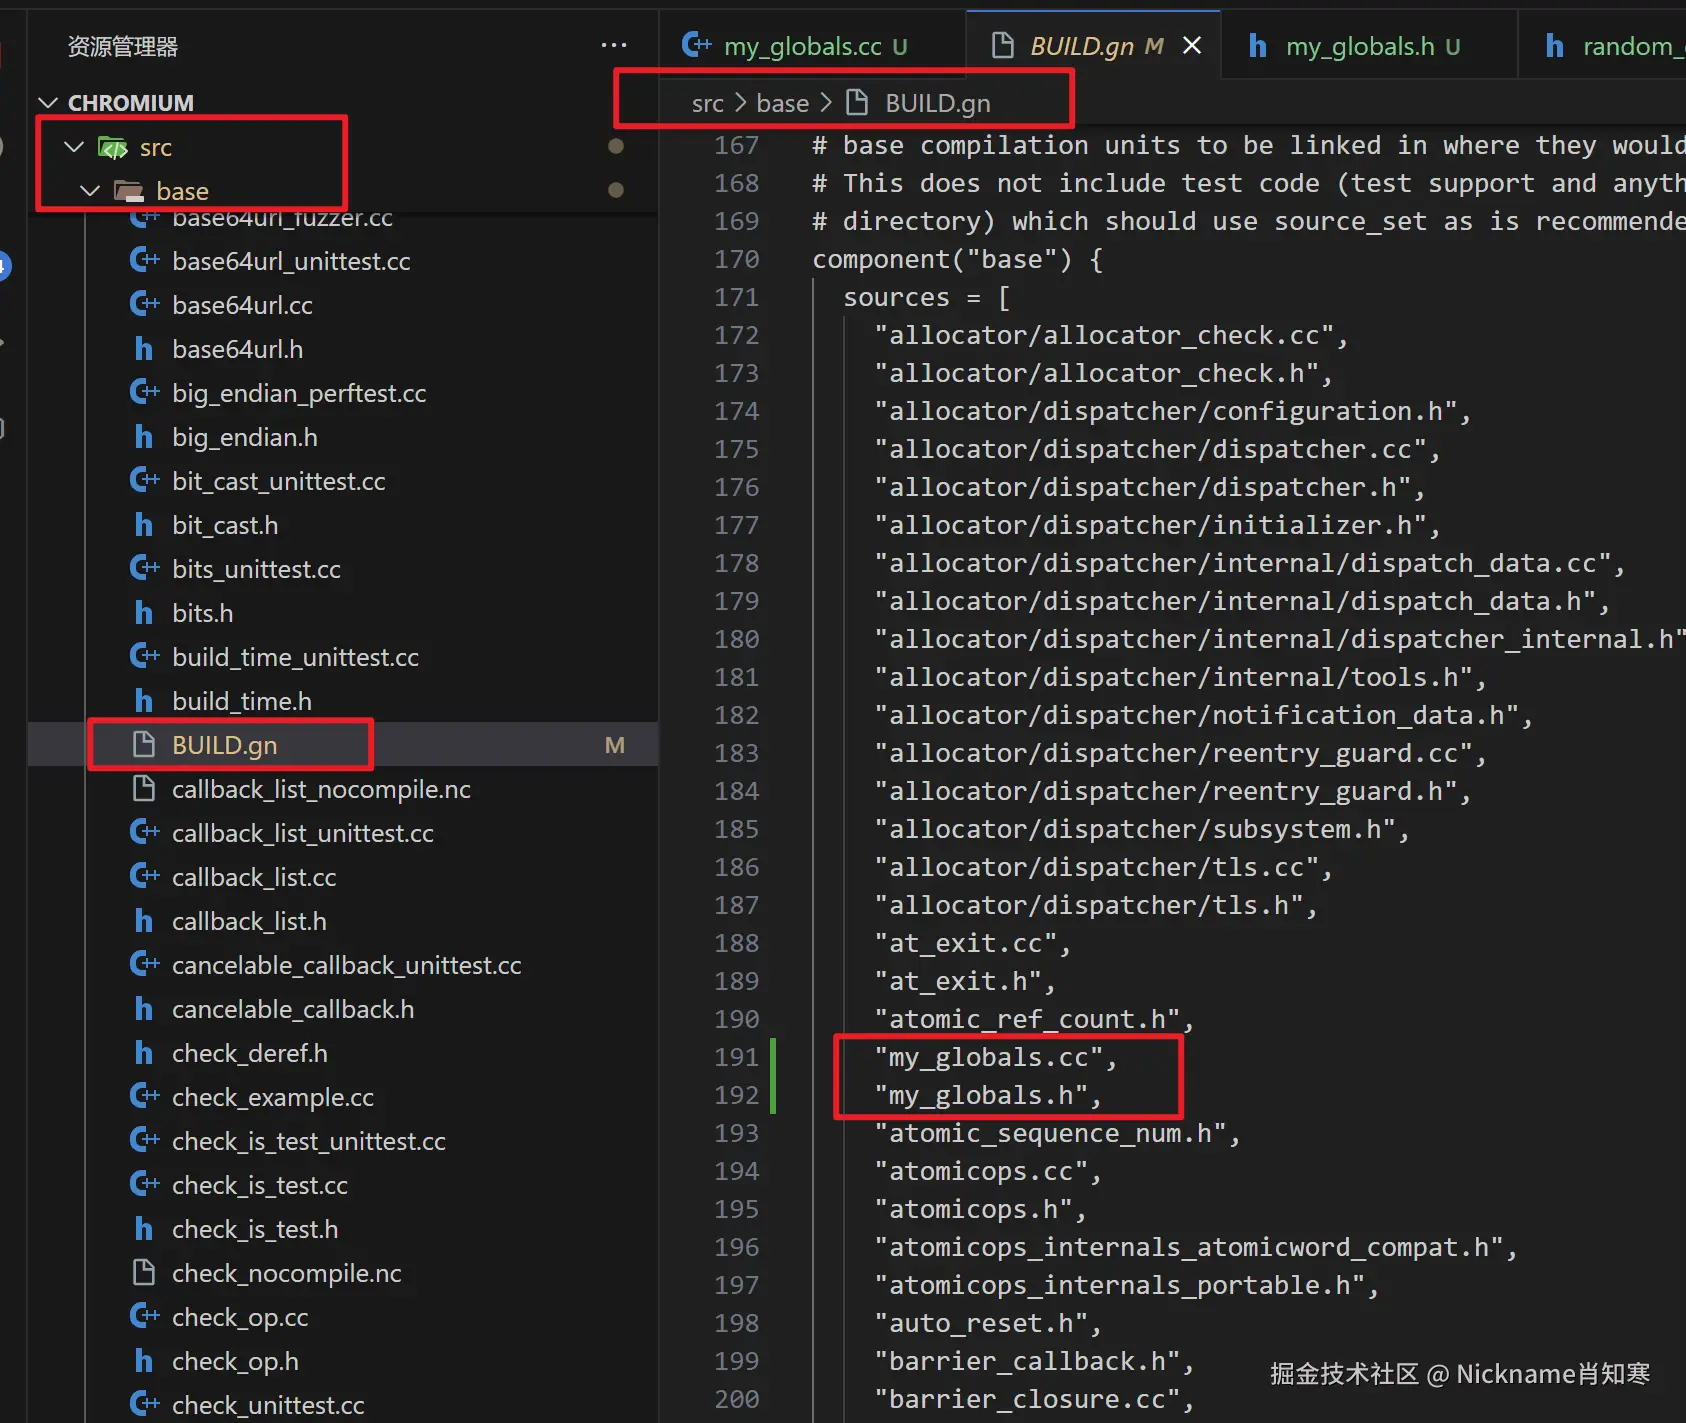
Task: Click C++ icon beside cancelable_callback_unittest.cc
Action: (144, 965)
